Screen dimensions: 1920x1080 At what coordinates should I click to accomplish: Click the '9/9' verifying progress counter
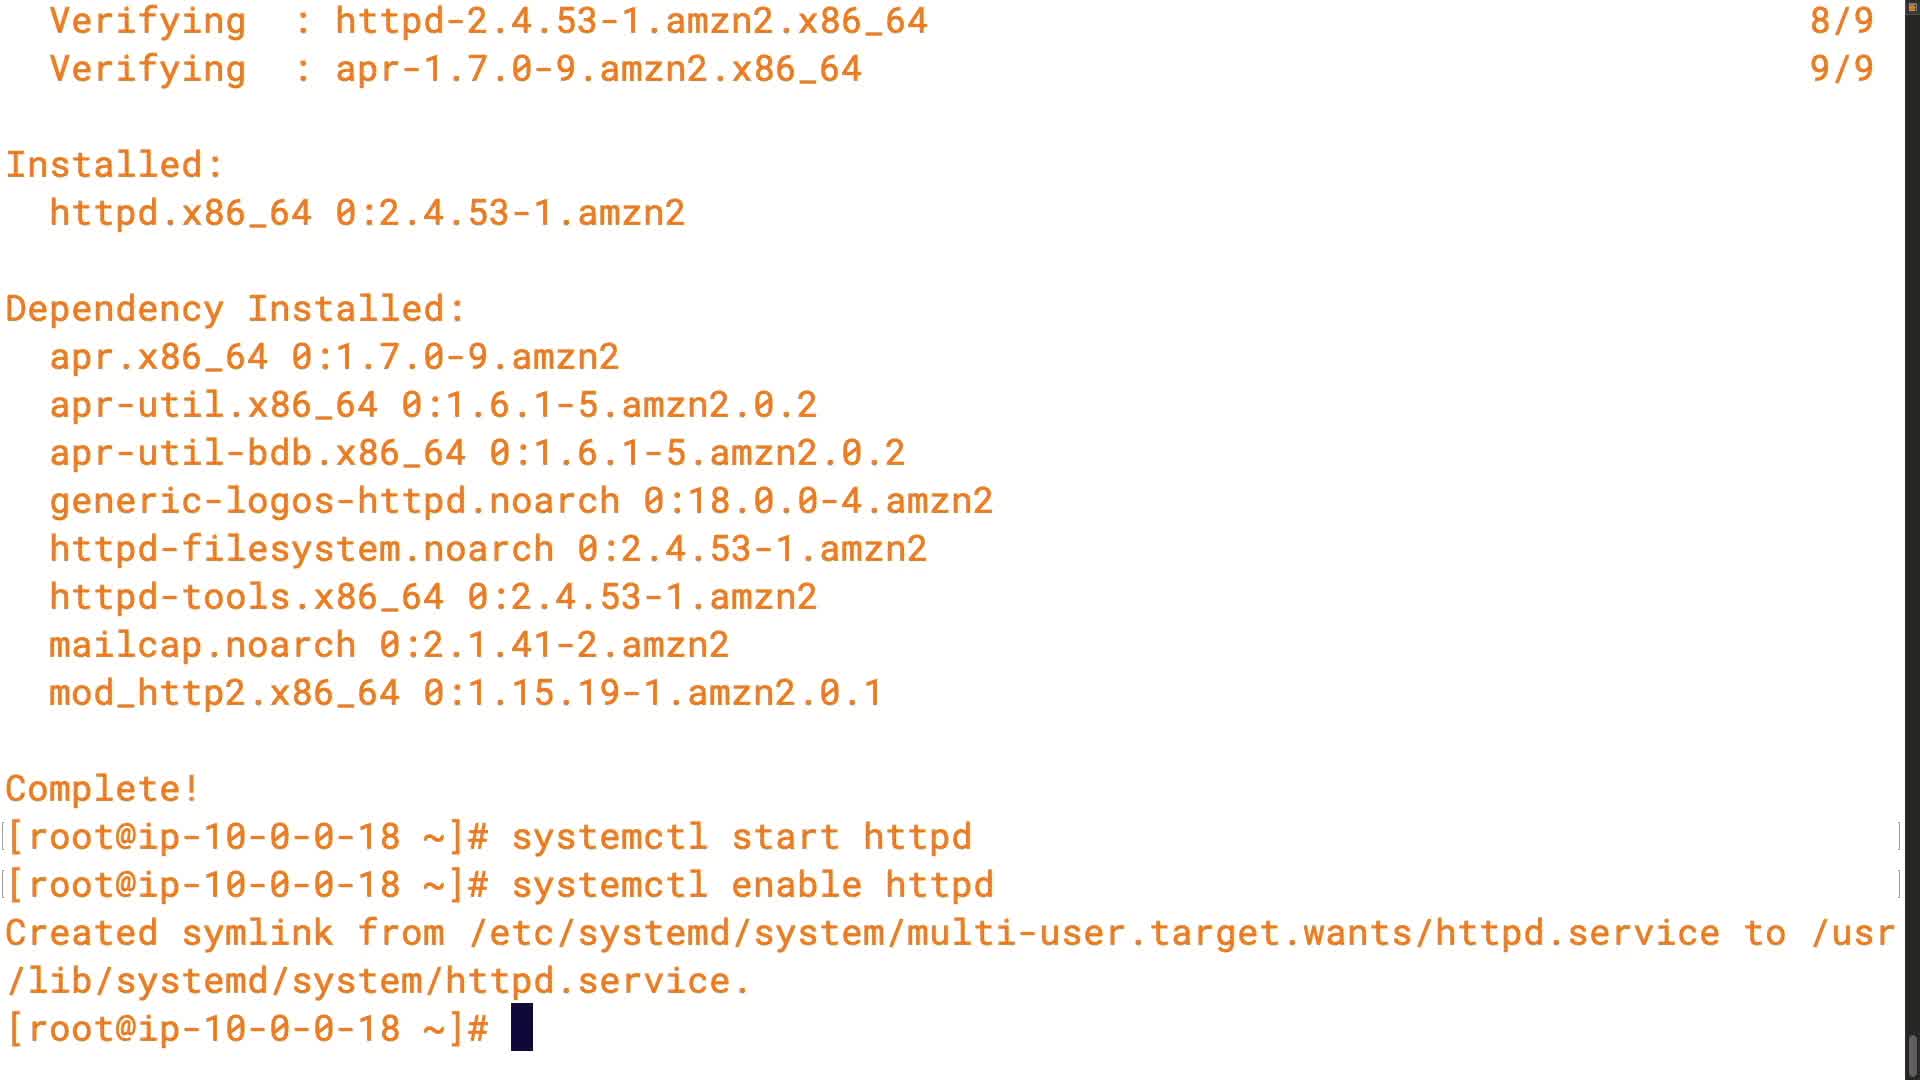[1841, 68]
